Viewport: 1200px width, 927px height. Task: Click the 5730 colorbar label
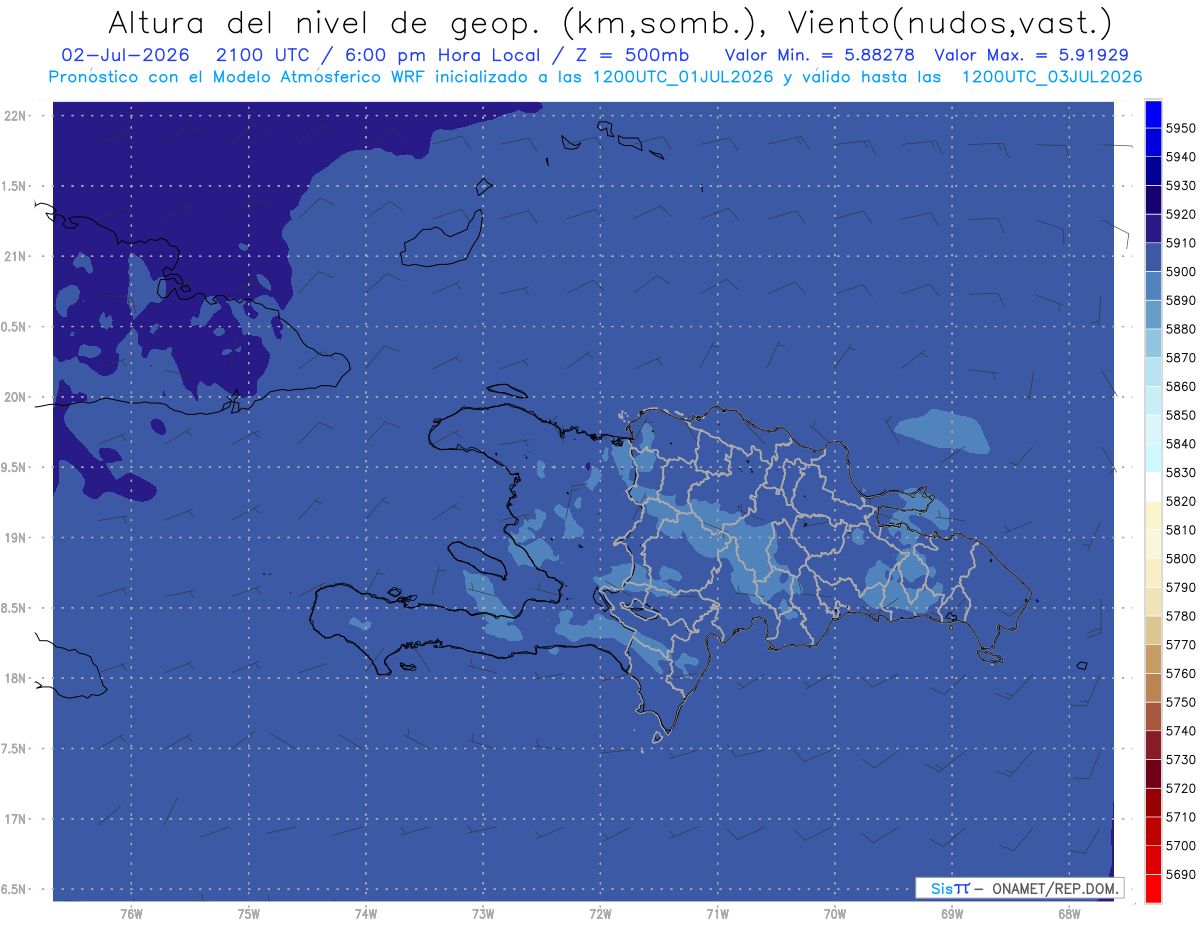point(1181,760)
